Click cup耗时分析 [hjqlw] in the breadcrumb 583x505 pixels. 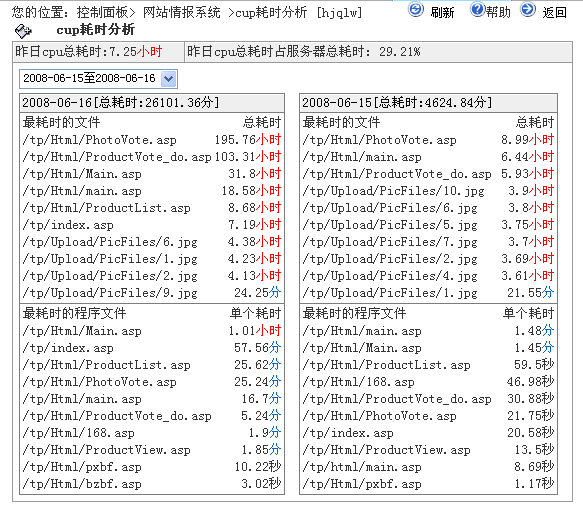click(299, 13)
